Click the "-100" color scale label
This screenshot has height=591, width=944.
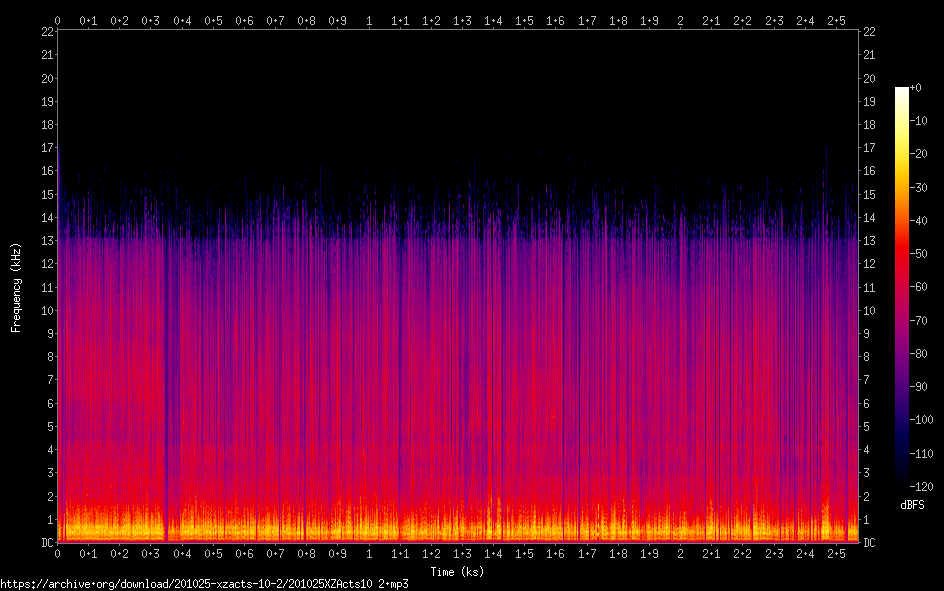(922, 420)
